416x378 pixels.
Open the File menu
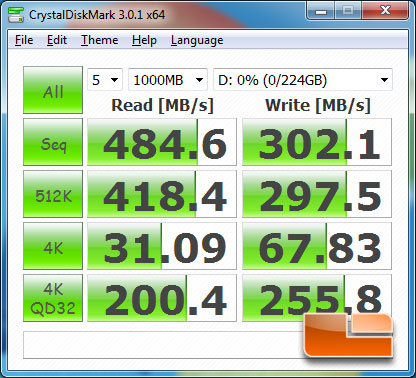(x=24, y=40)
